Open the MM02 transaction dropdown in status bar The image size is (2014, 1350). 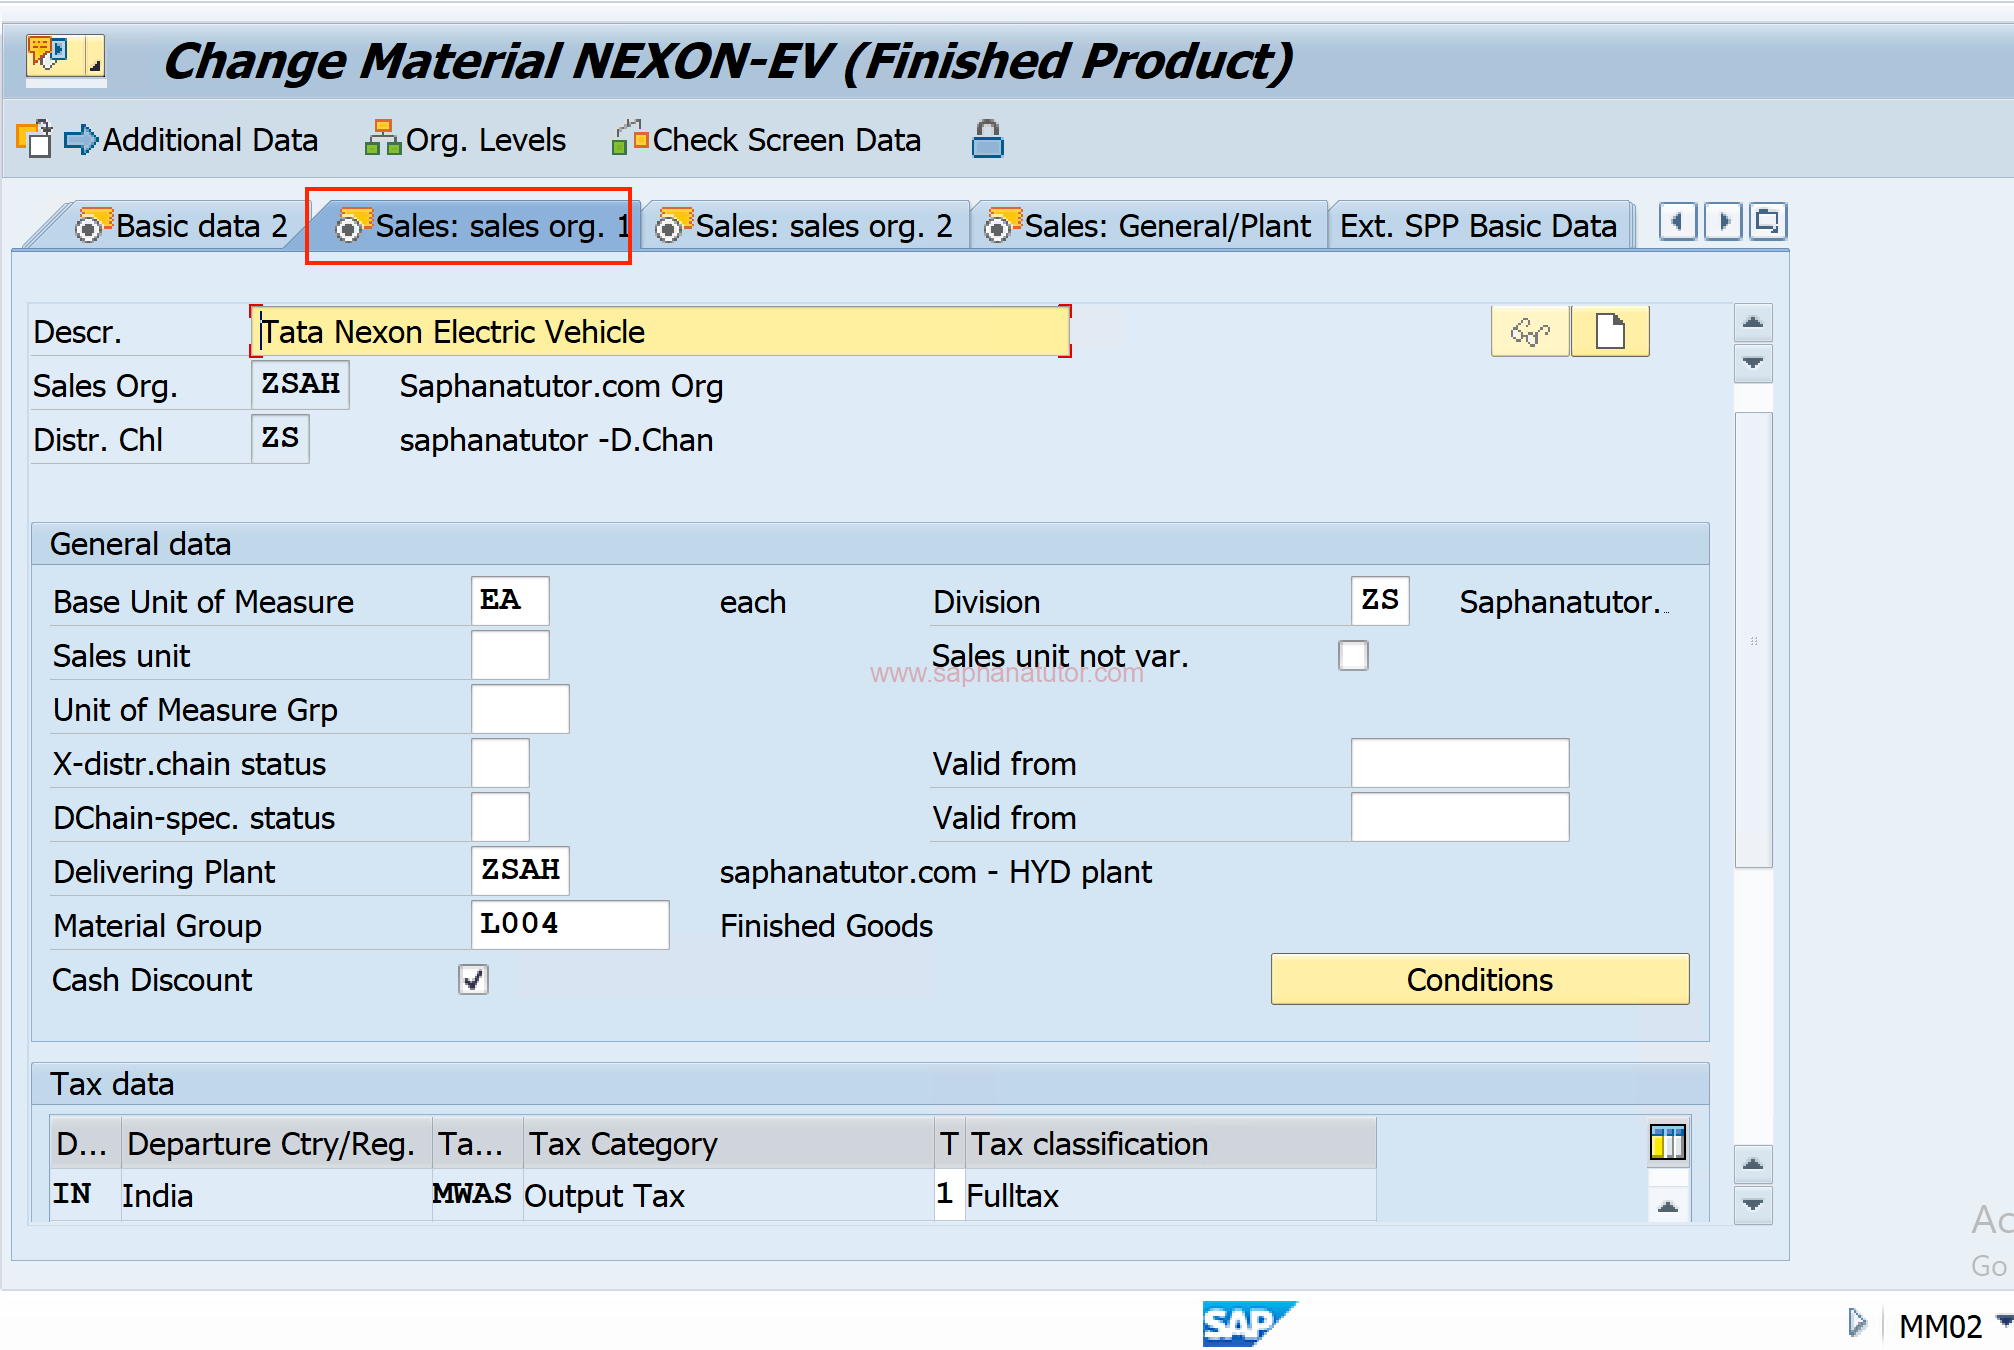pos(2003,1323)
